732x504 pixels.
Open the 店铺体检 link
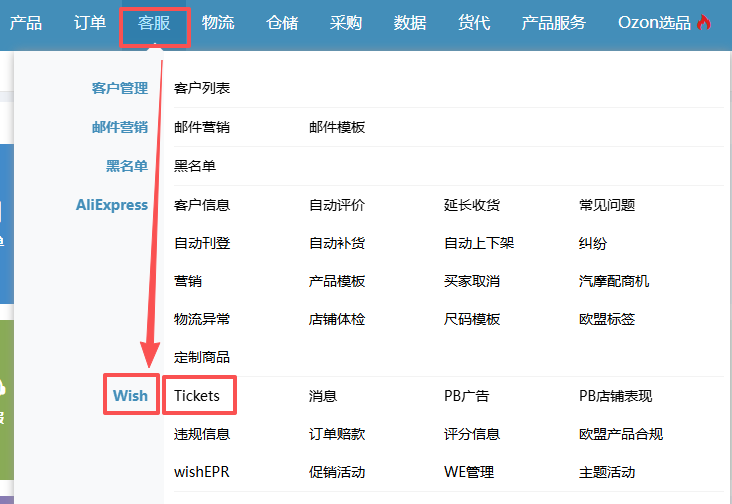click(x=337, y=319)
